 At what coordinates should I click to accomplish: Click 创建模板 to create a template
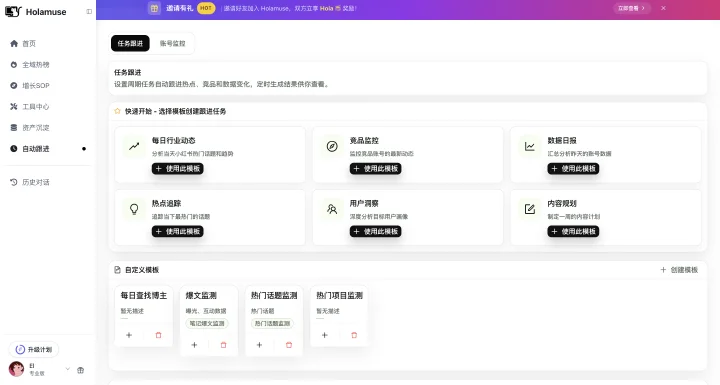click(x=679, y=270)
